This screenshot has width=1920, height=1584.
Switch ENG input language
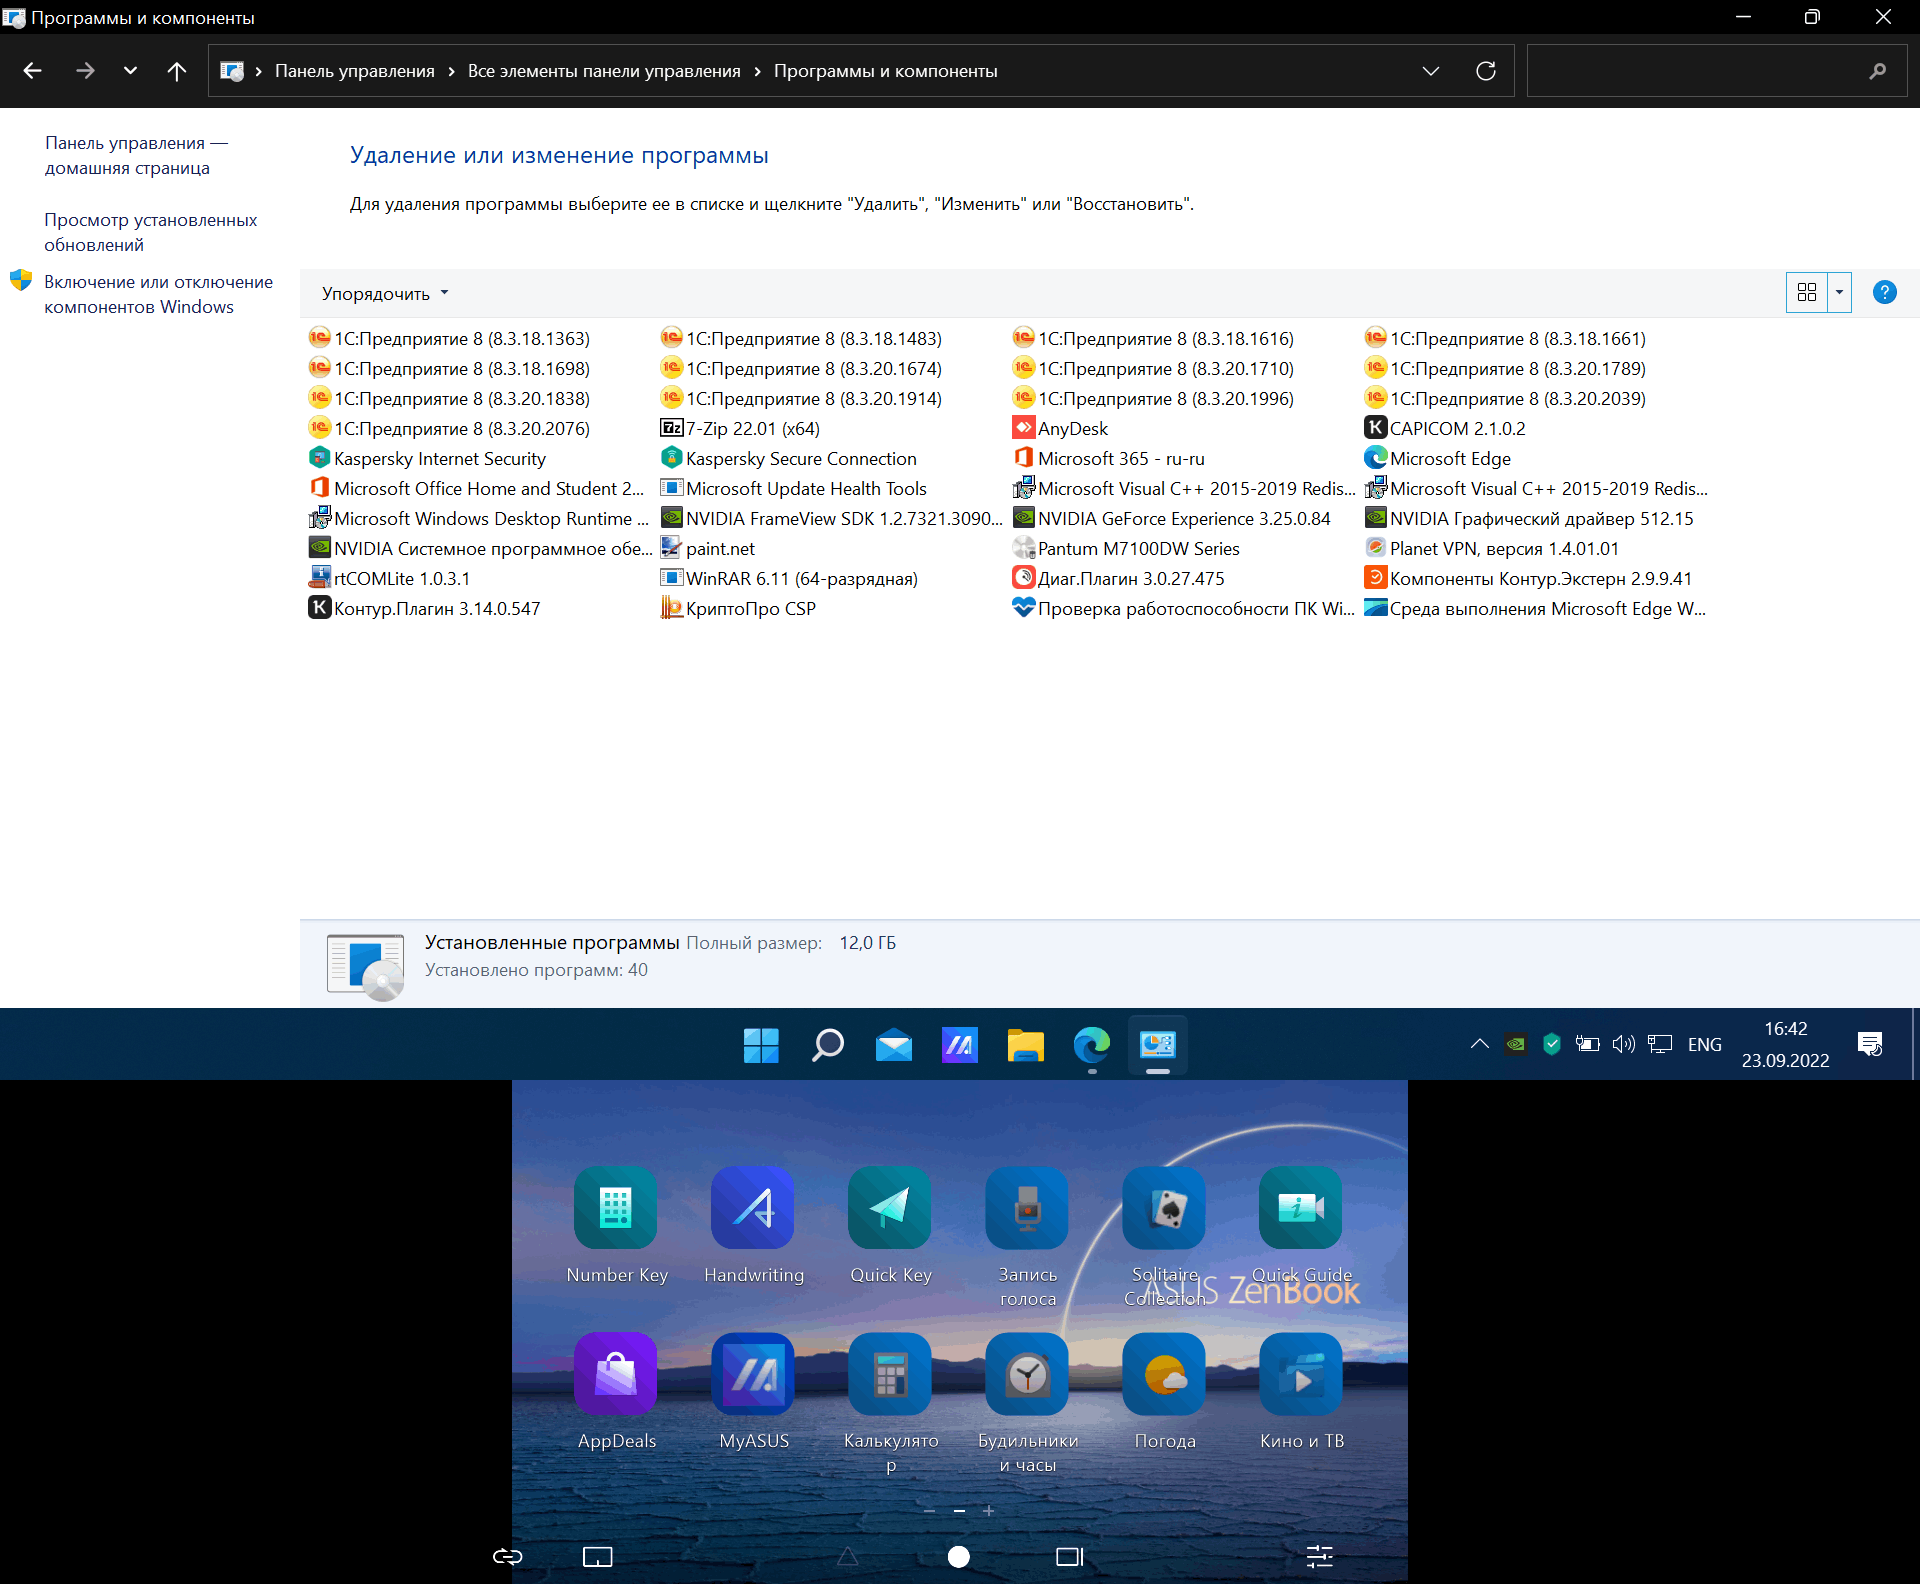click(x=1704, y=1044)
